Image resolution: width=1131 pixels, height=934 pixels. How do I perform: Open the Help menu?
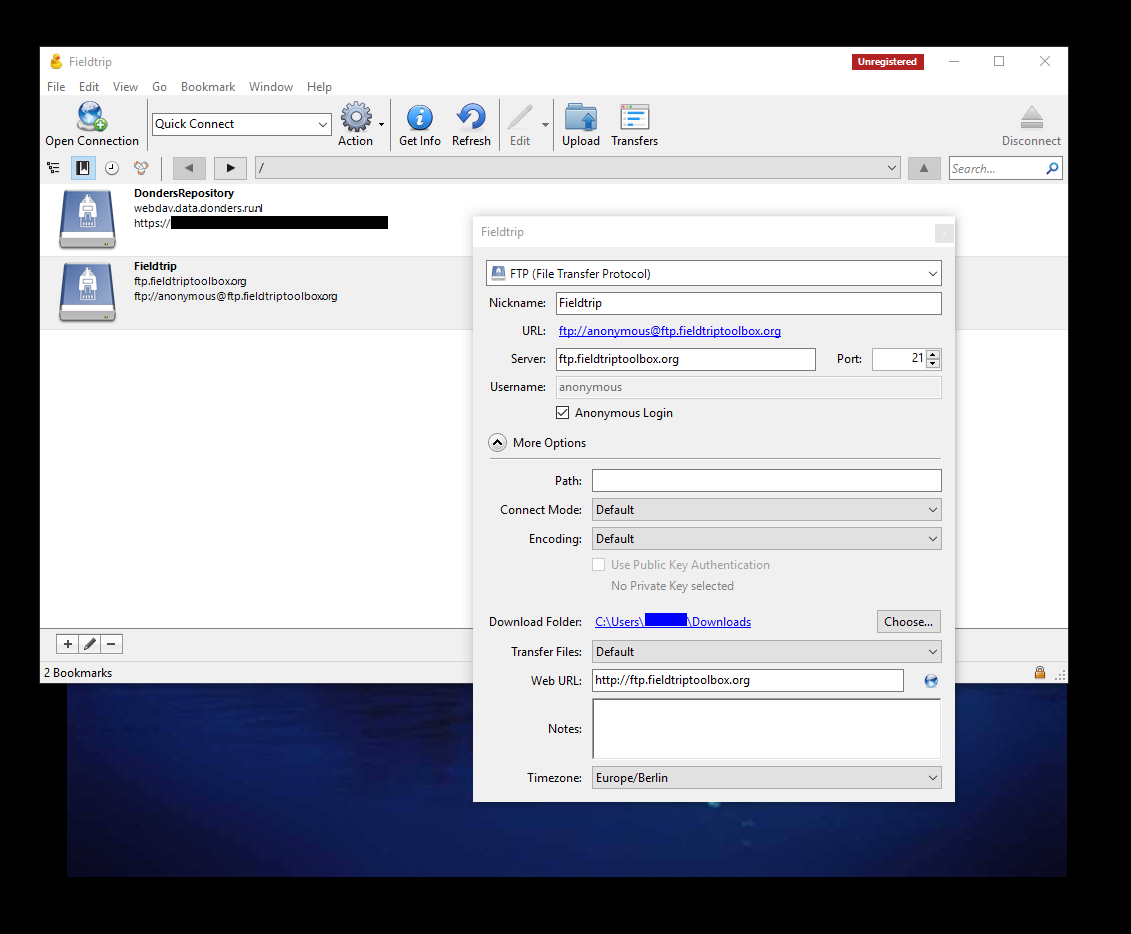click(x=319, y=87)
